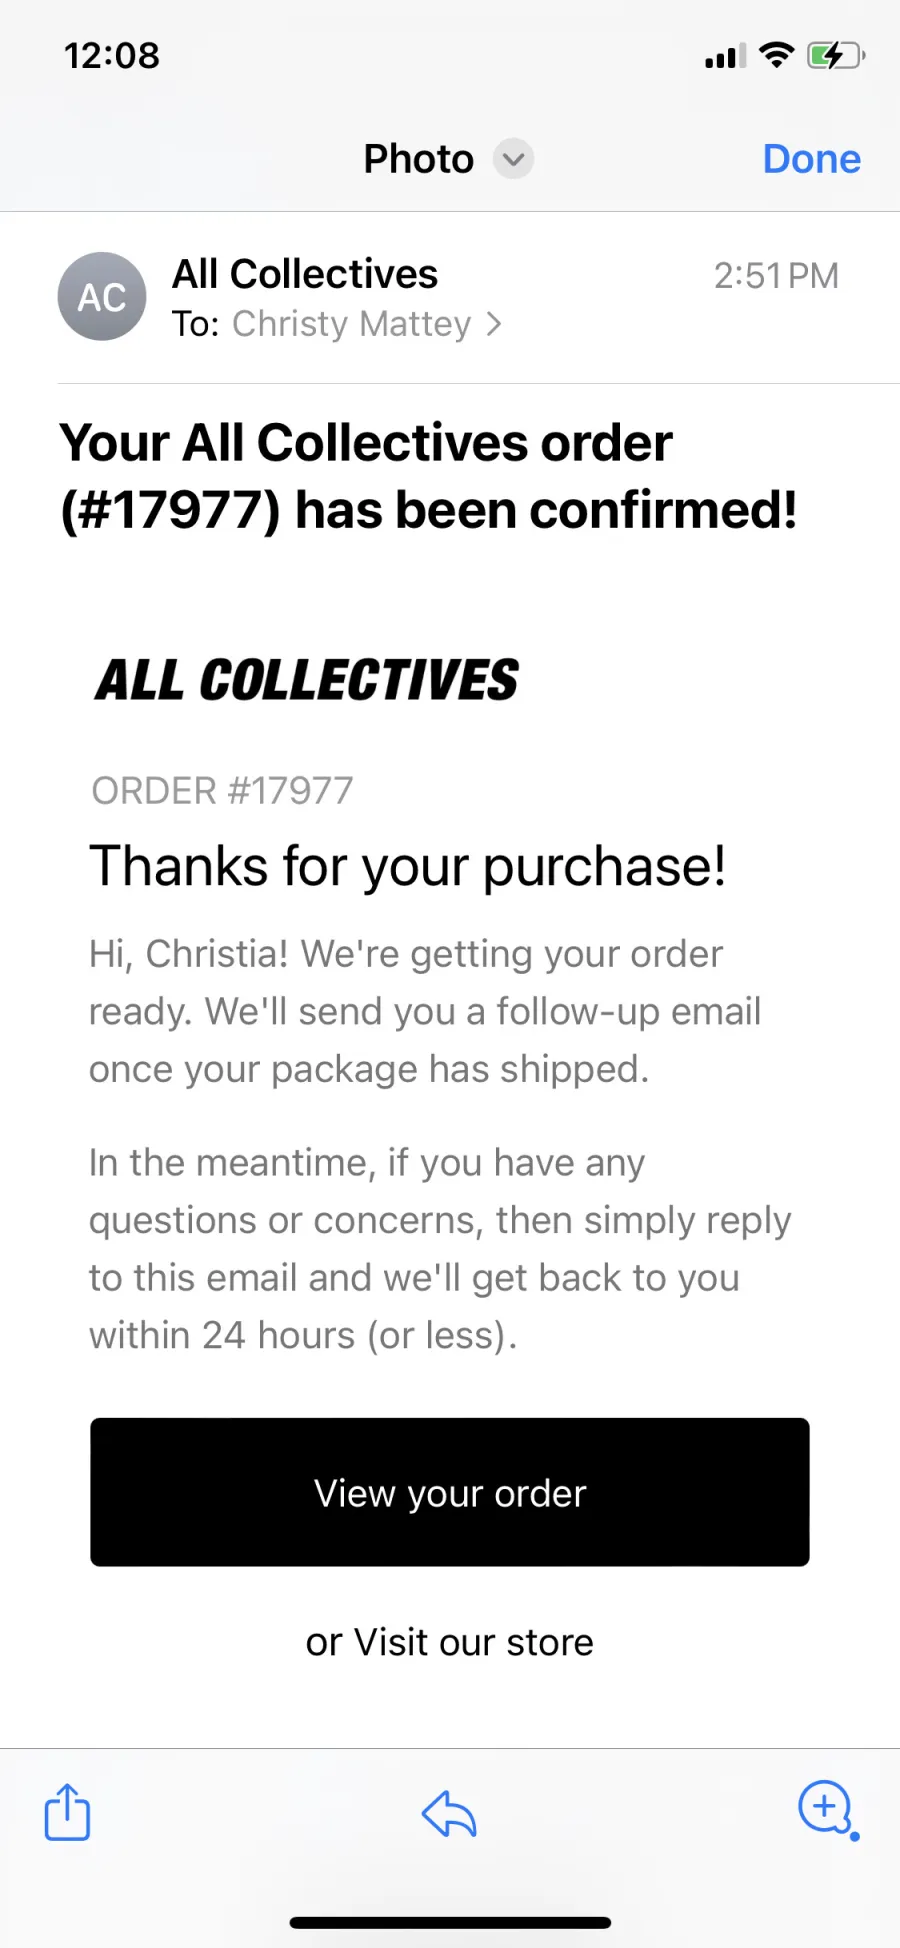900x1948 pixels.
Task: Tap sender name All Collectives
Action: (x=305, y=274)
